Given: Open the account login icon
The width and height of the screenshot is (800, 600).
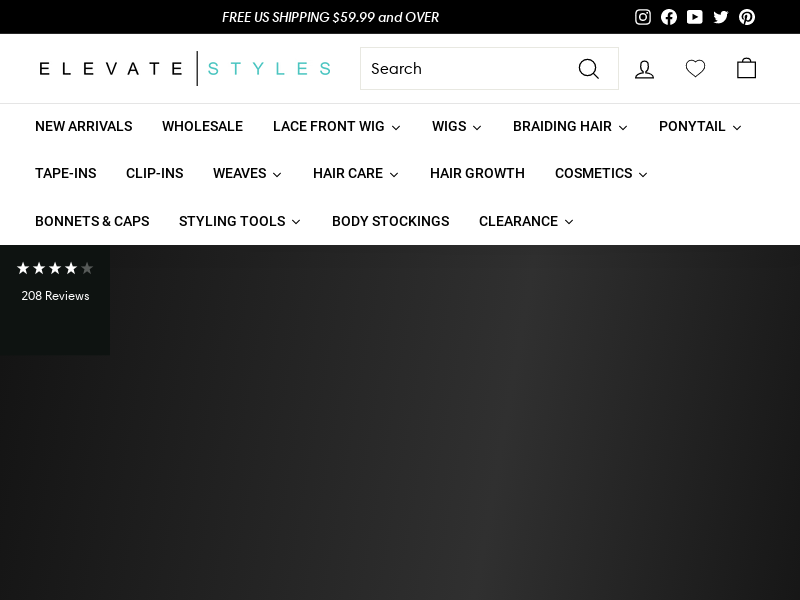Looking at the screenshot, I should pos(644,69).
